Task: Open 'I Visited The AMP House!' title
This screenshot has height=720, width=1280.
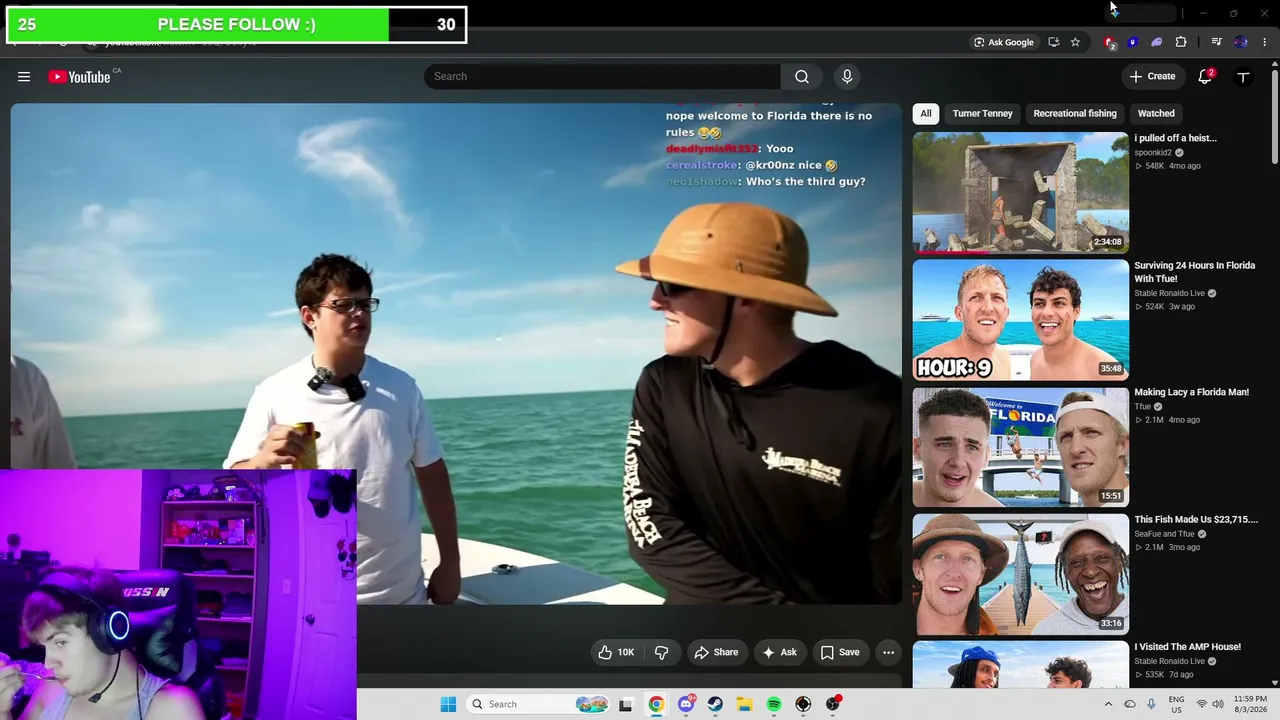Action: tap(1187, 647)
